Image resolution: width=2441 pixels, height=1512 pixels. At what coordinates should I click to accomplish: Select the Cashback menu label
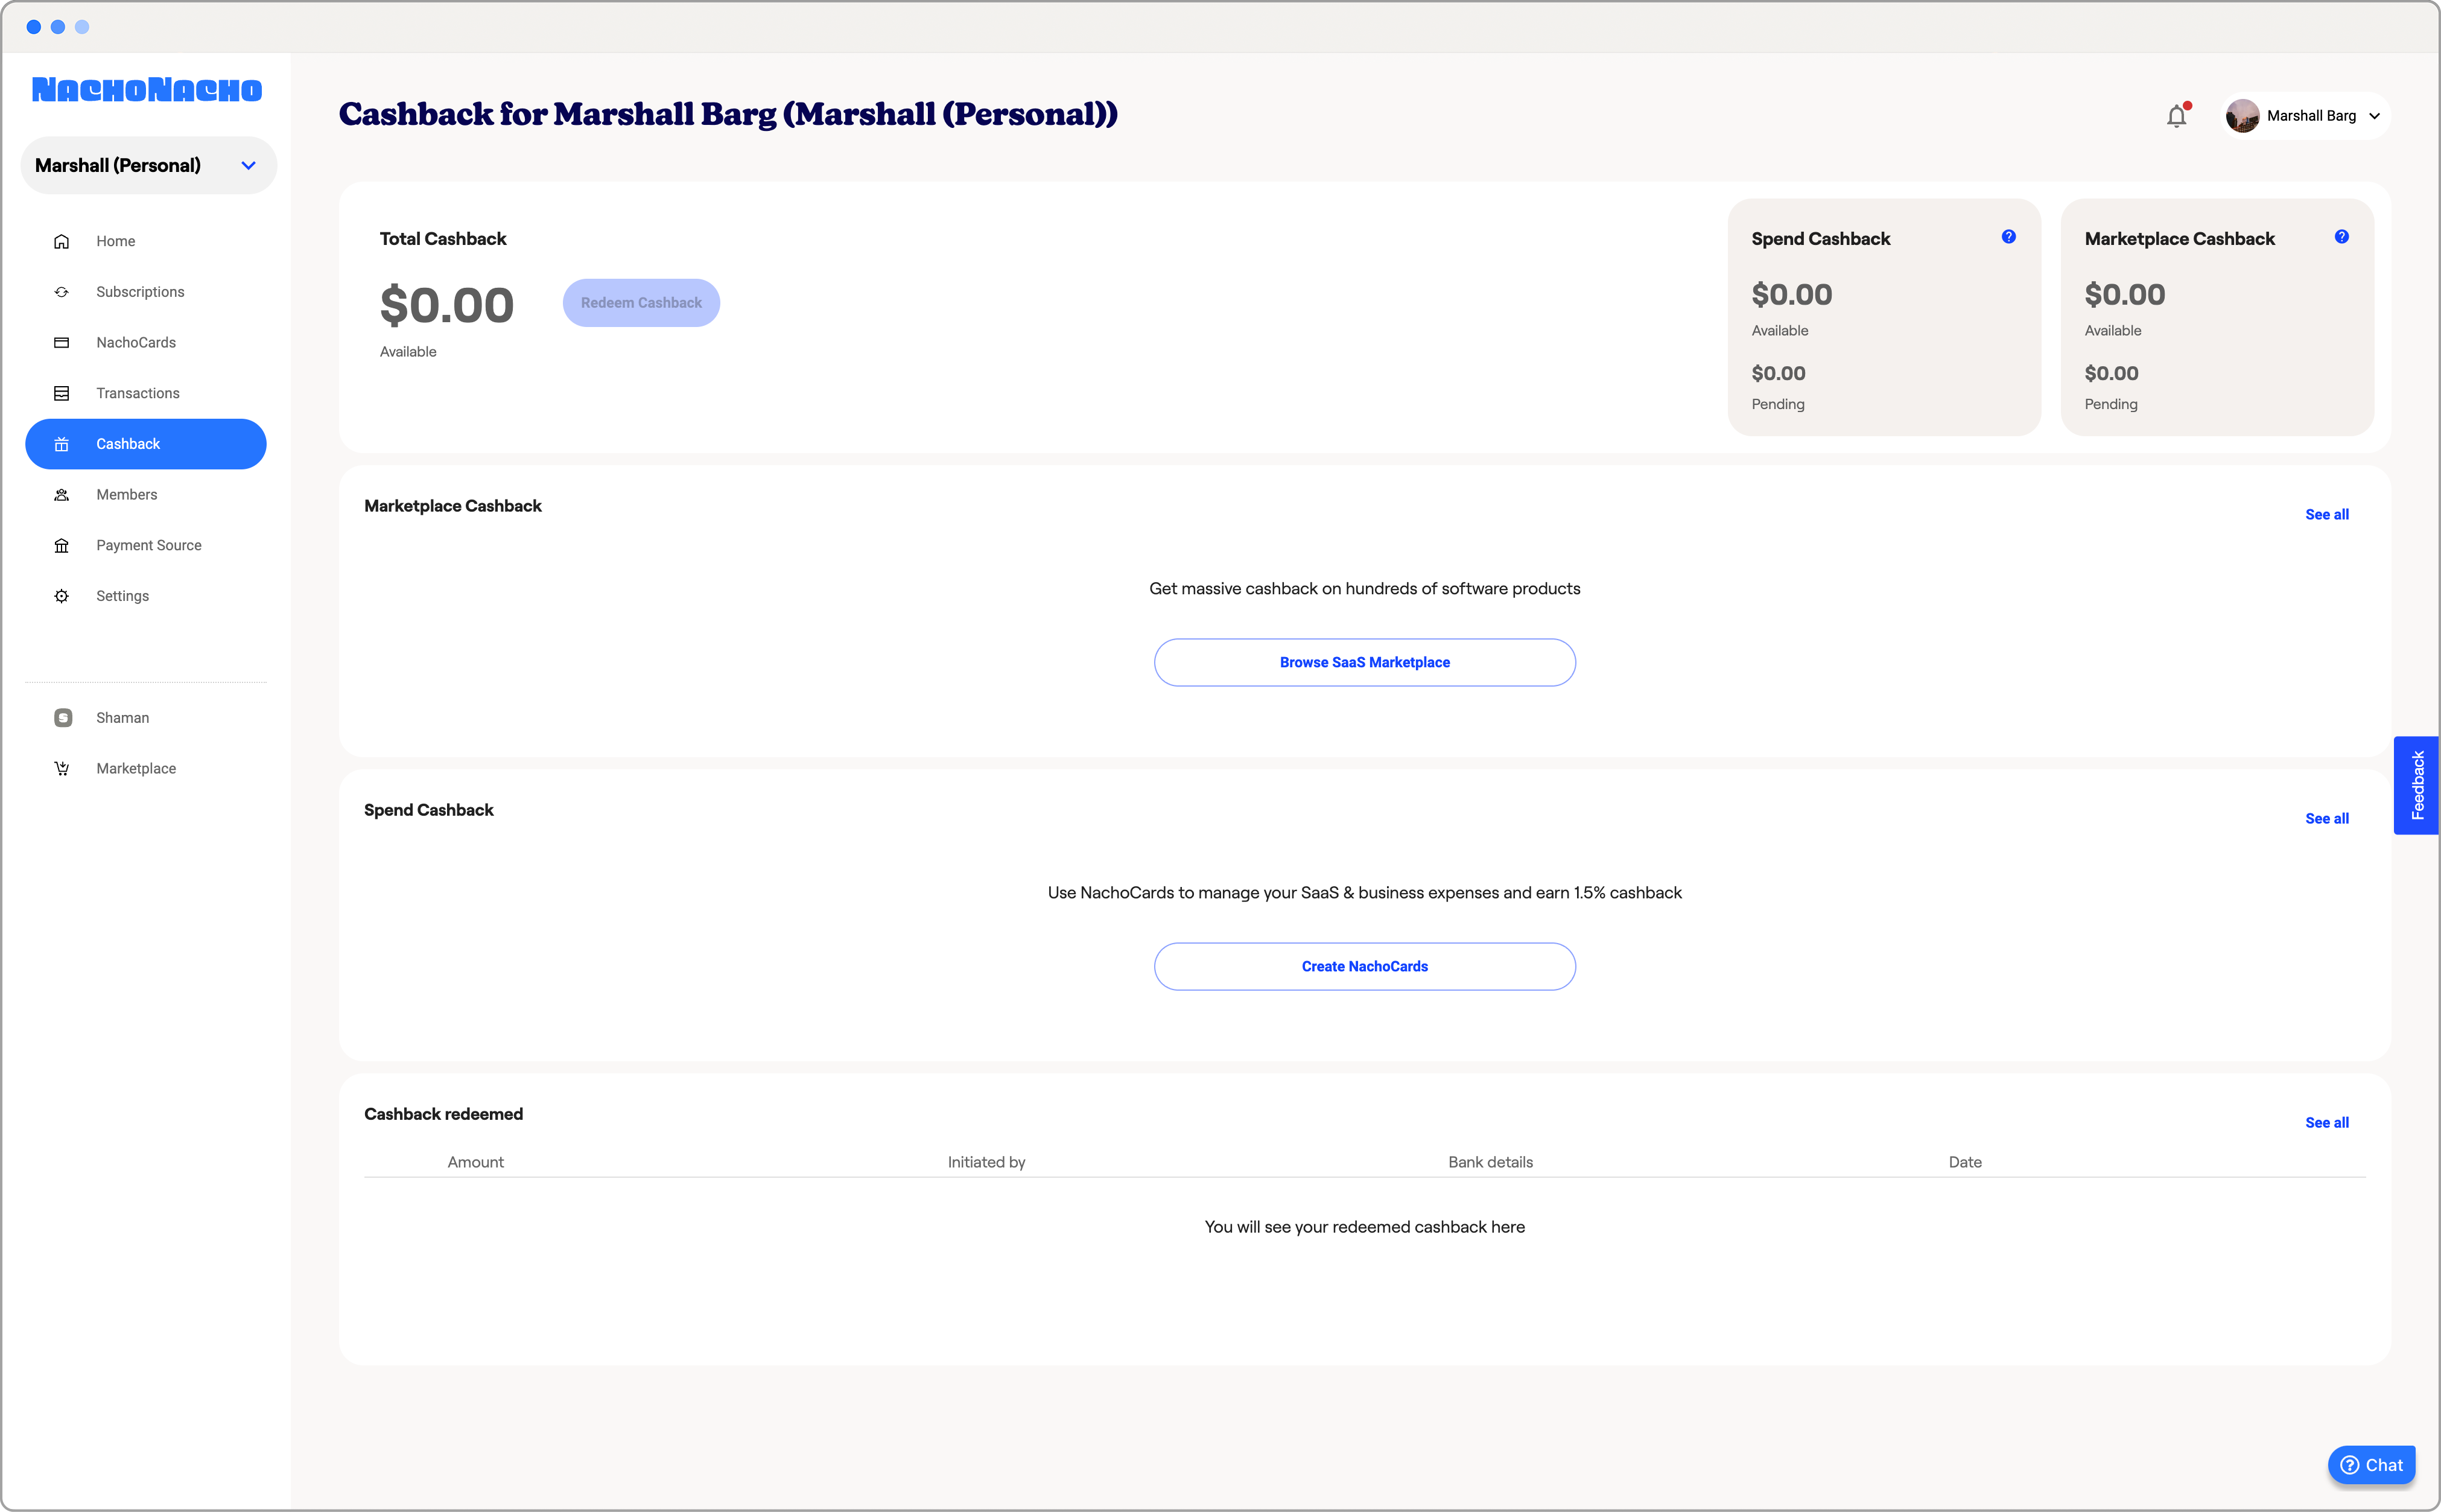(128, 444)
